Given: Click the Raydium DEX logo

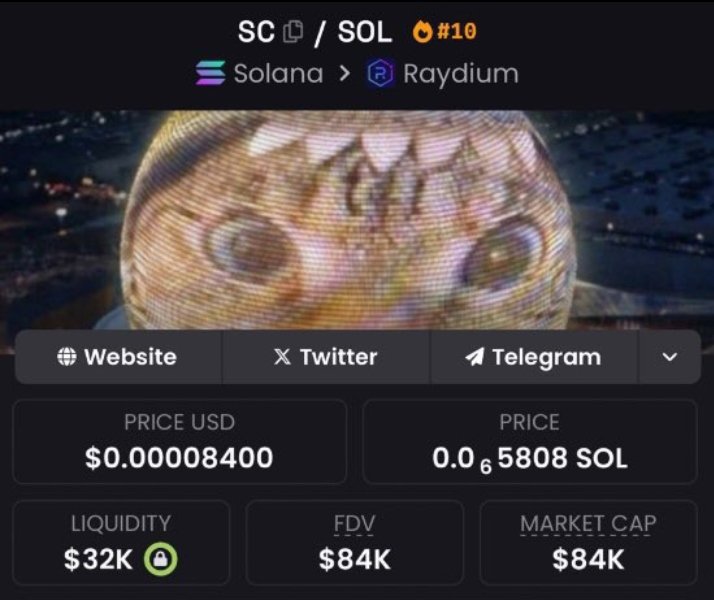Looking at the screenshot, I should [x=381, y=73].
